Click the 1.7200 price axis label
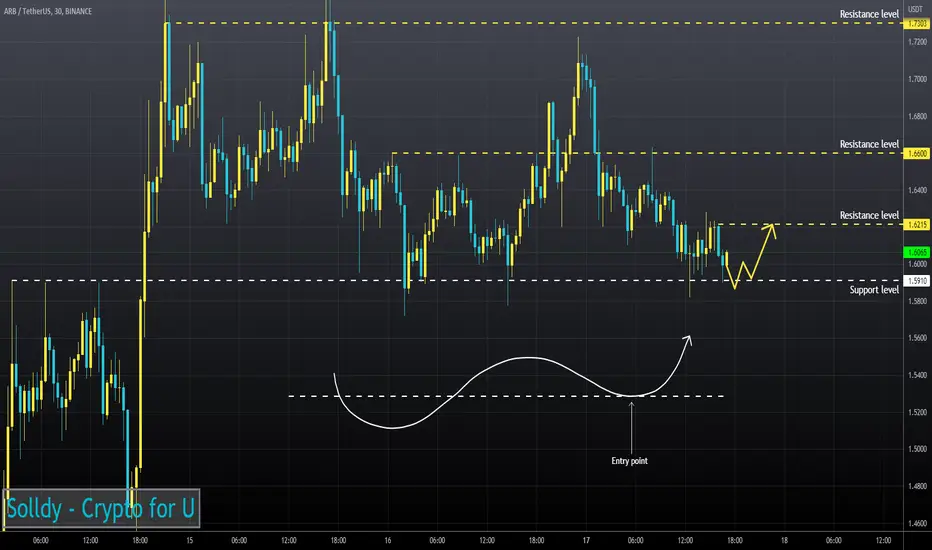The width and height of the screenshot is (932, 550). pyautogui.click(x=917, y=42)
